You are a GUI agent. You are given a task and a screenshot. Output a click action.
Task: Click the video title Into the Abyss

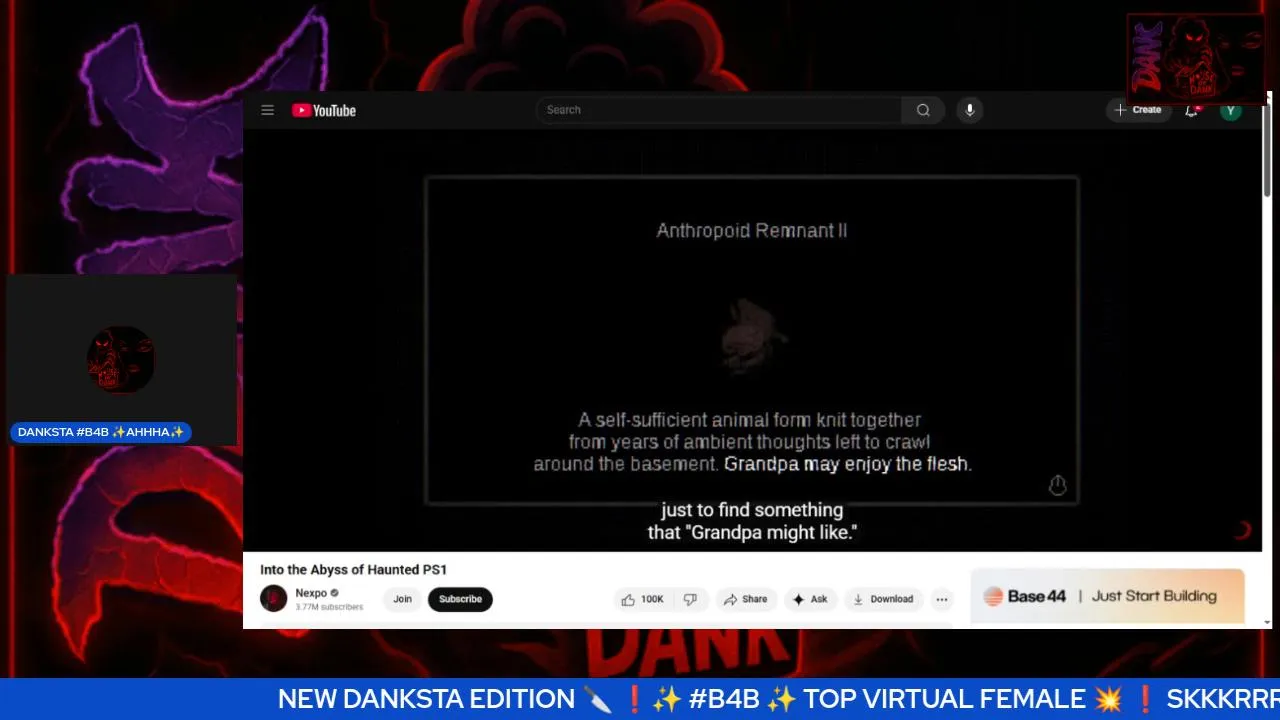click(x=354, y=570)
